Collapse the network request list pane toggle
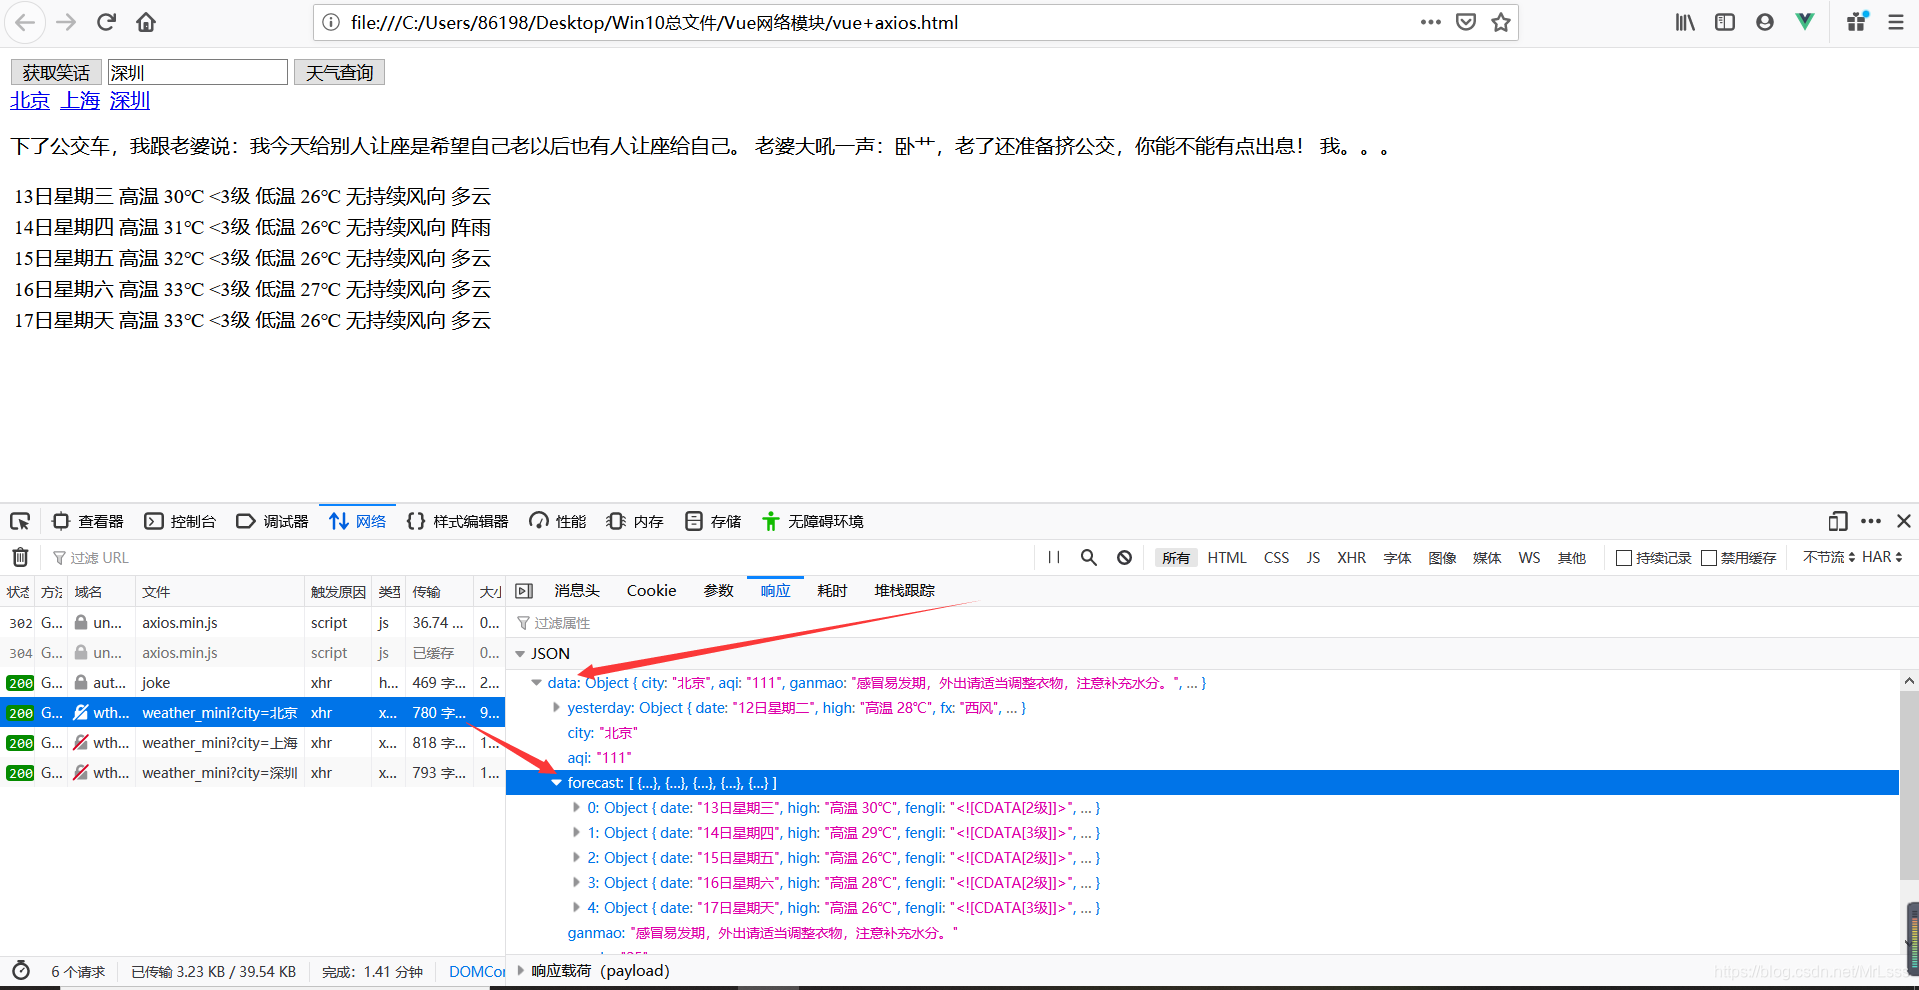 (x=524, y=591)
